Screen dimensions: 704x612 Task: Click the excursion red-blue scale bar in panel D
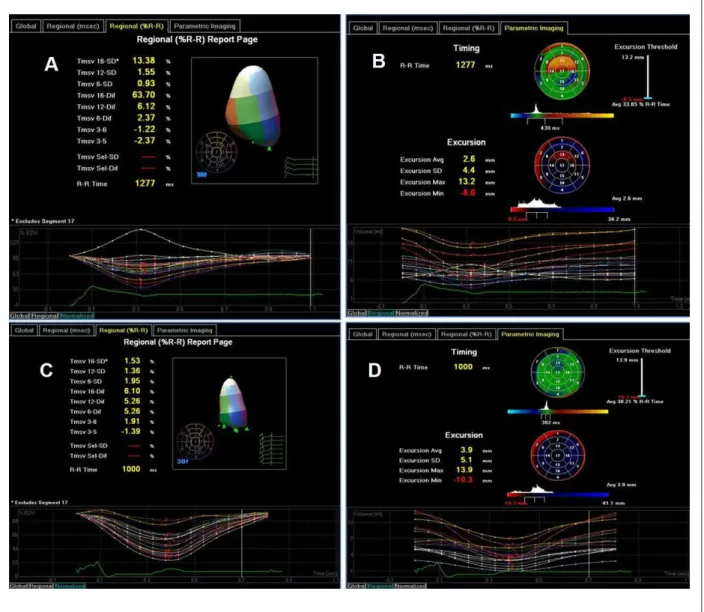(x=558, y=494)
